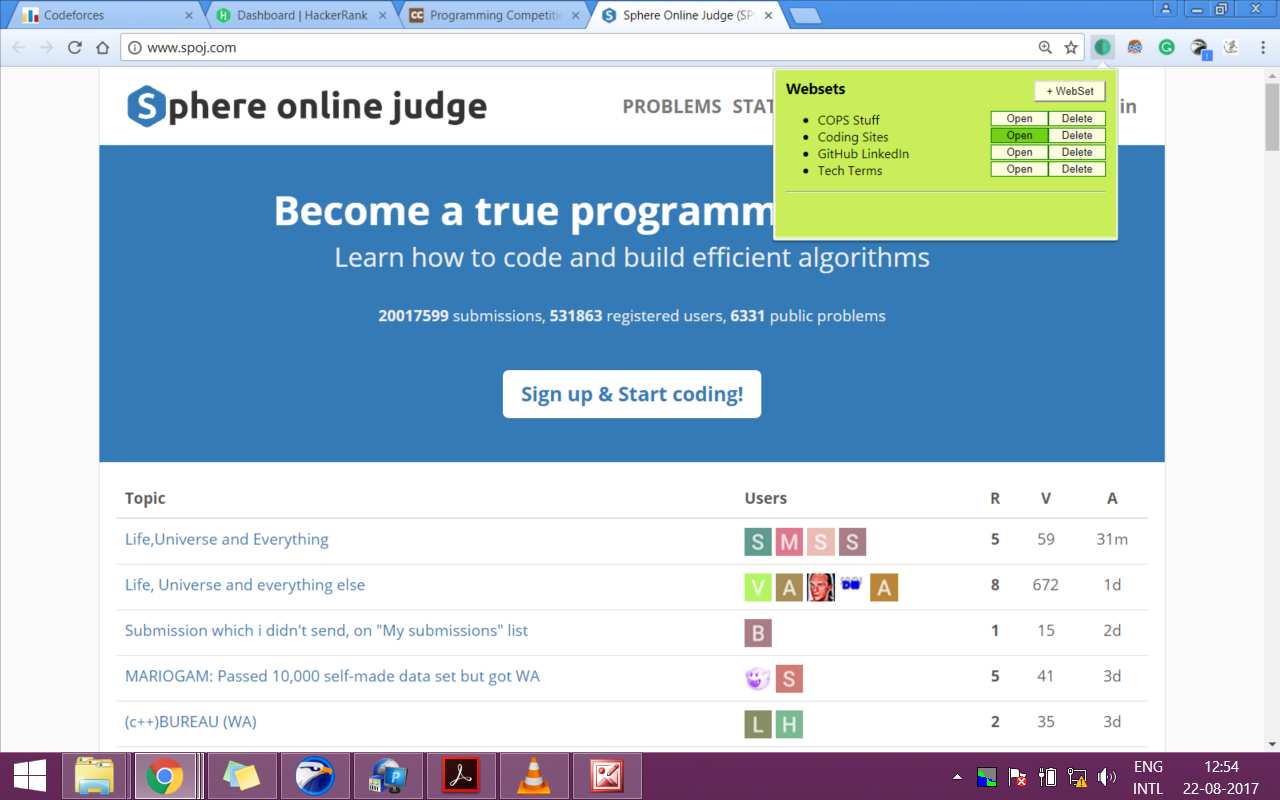The image size is (1280, 800).
Task: Open the Tech Terms webset
Action: point(1019,170)
